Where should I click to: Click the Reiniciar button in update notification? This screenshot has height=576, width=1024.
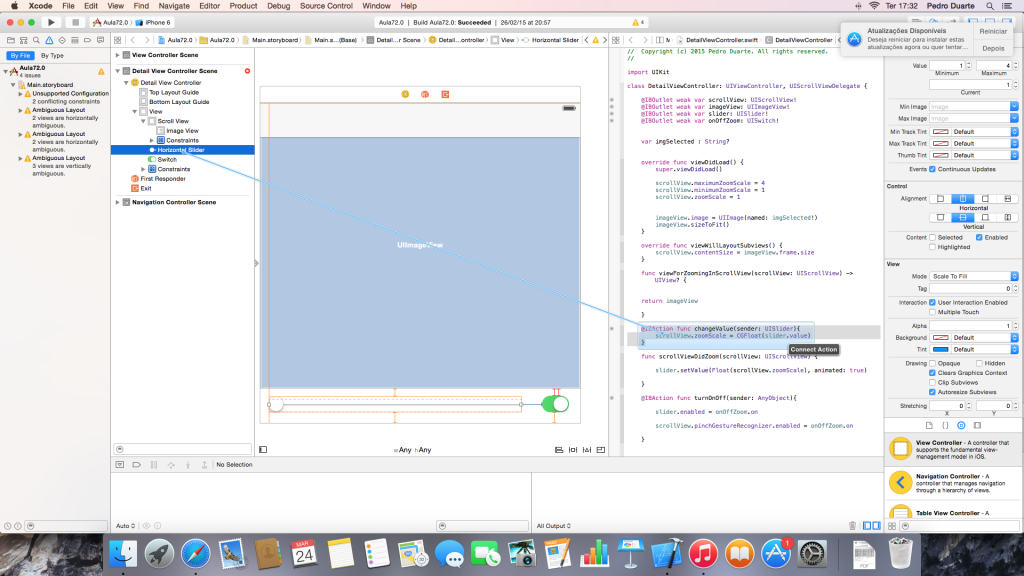pos(992,31)
